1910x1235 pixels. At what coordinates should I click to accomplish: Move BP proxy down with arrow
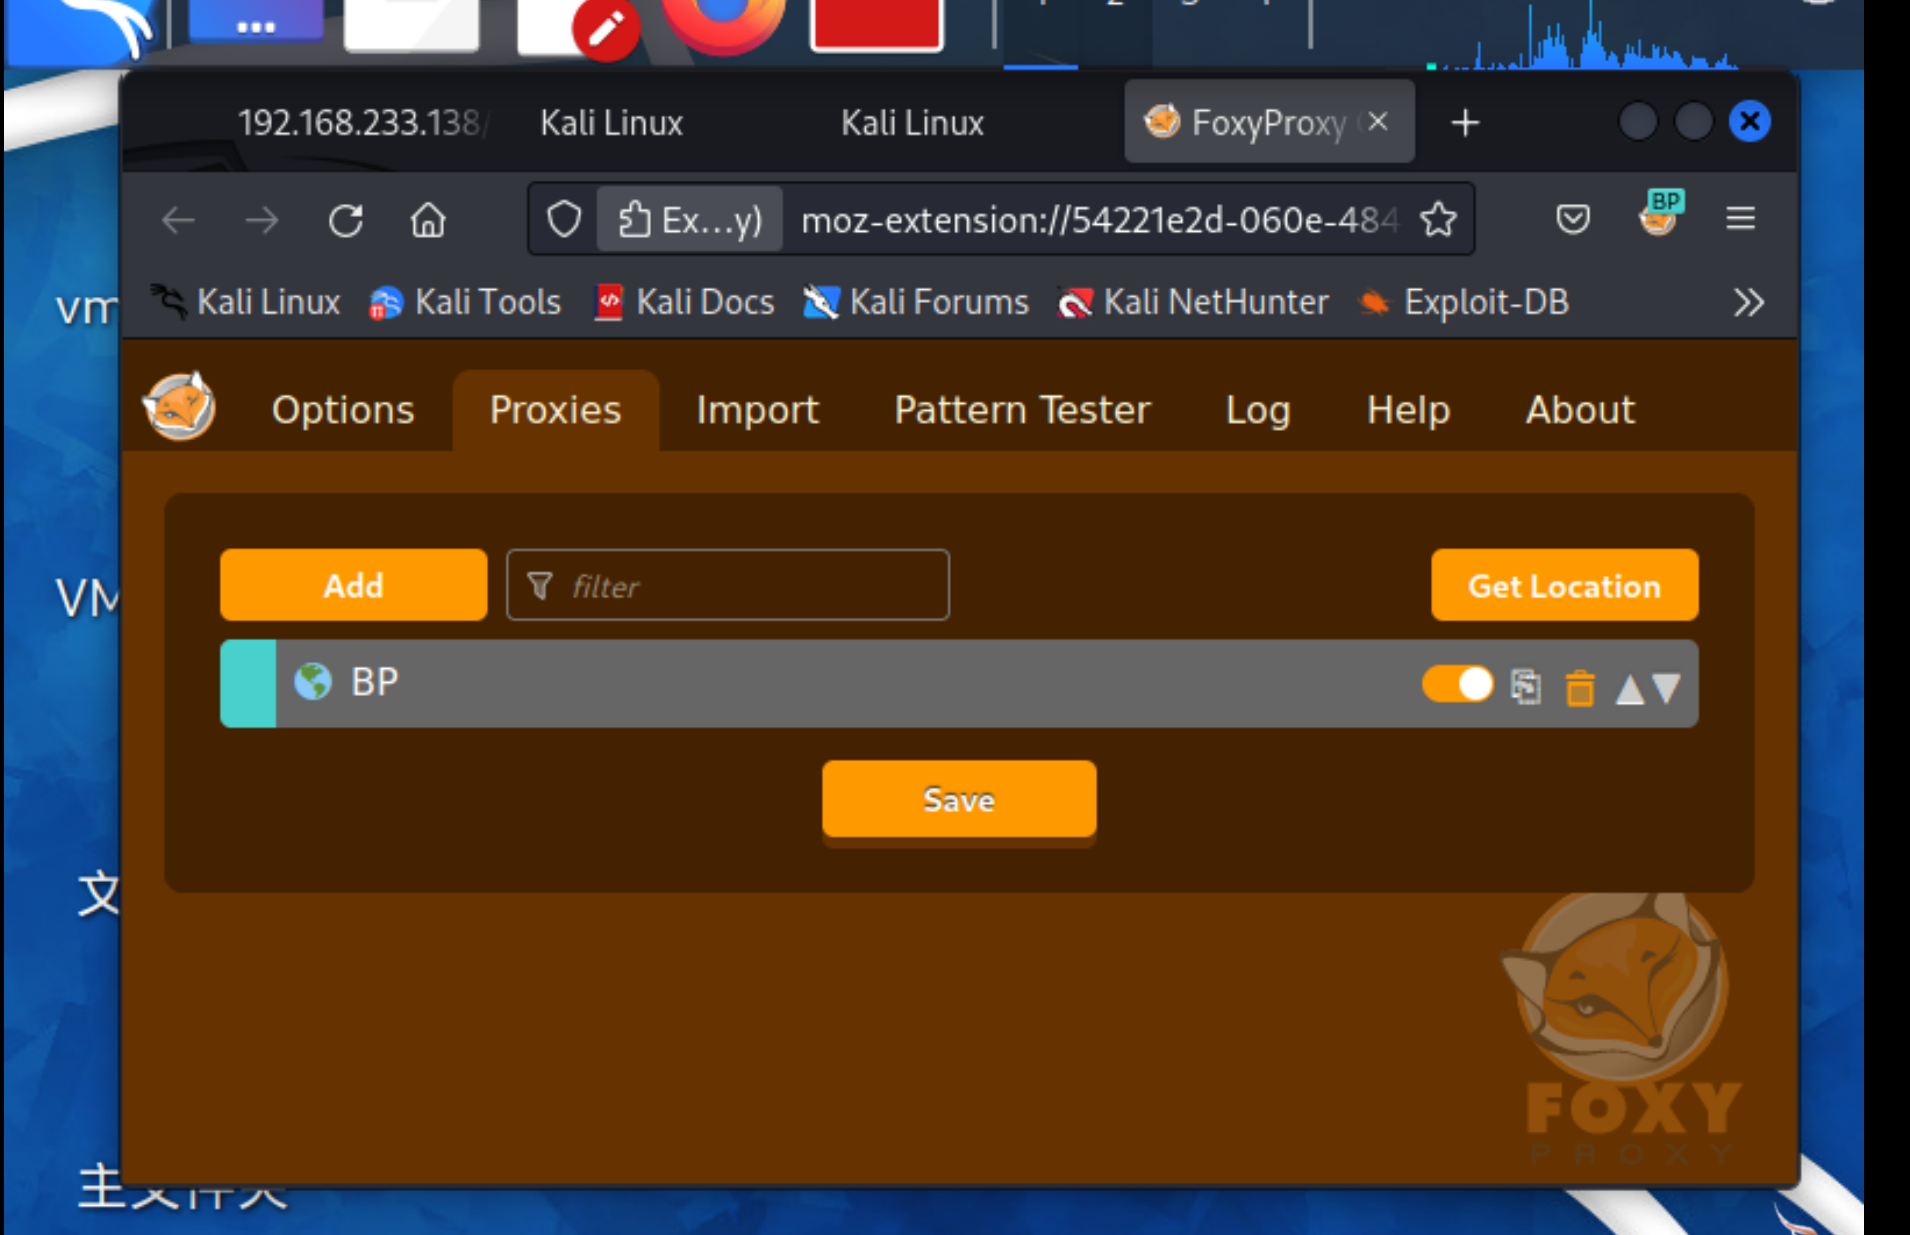(1666, 689)
